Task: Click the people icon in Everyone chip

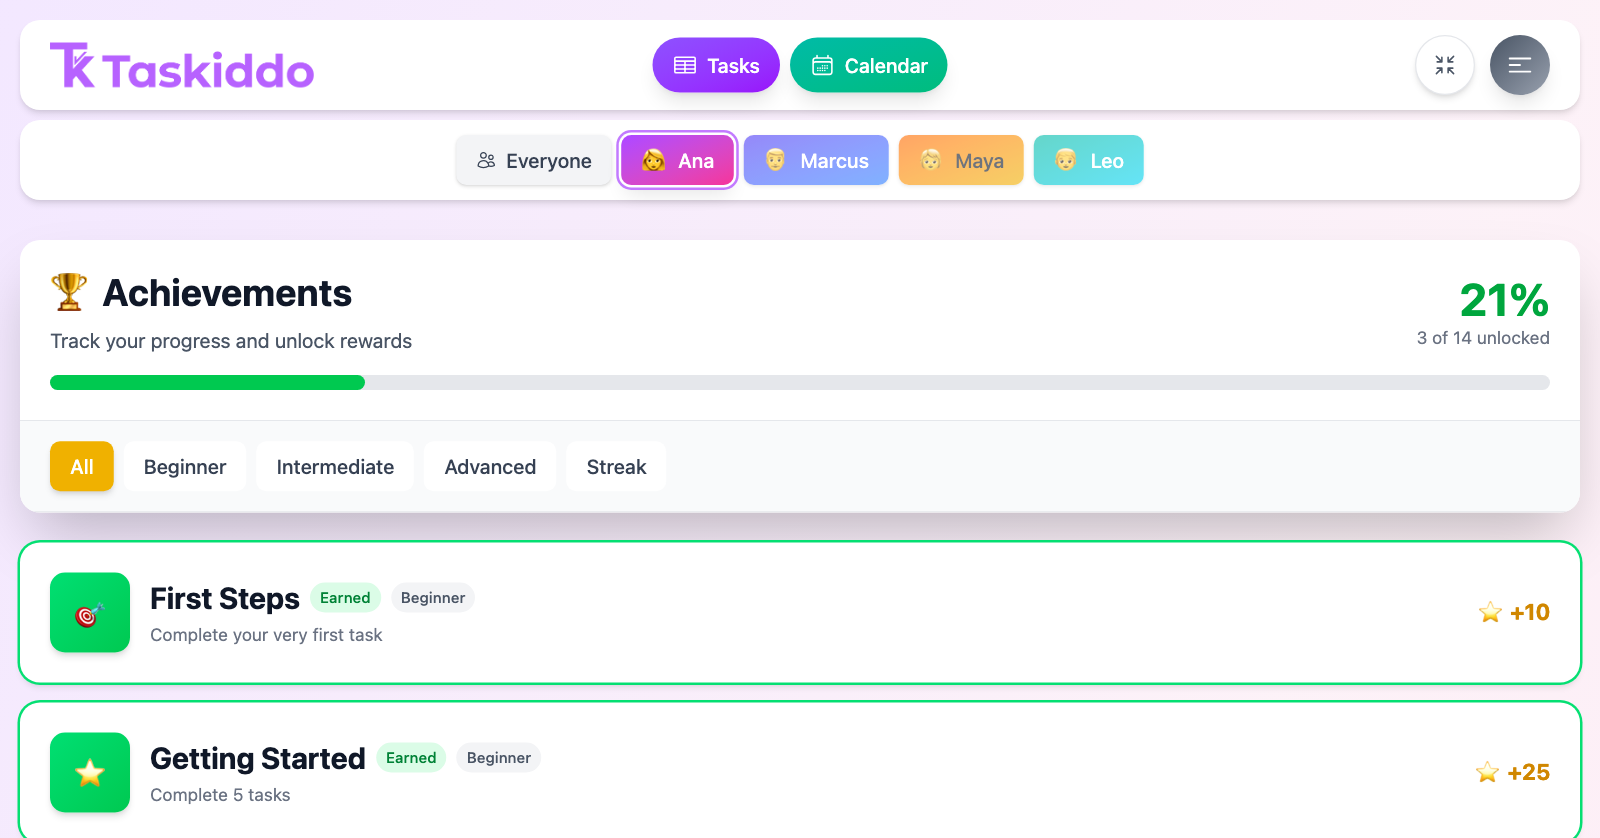Action: tap(486, 160)
